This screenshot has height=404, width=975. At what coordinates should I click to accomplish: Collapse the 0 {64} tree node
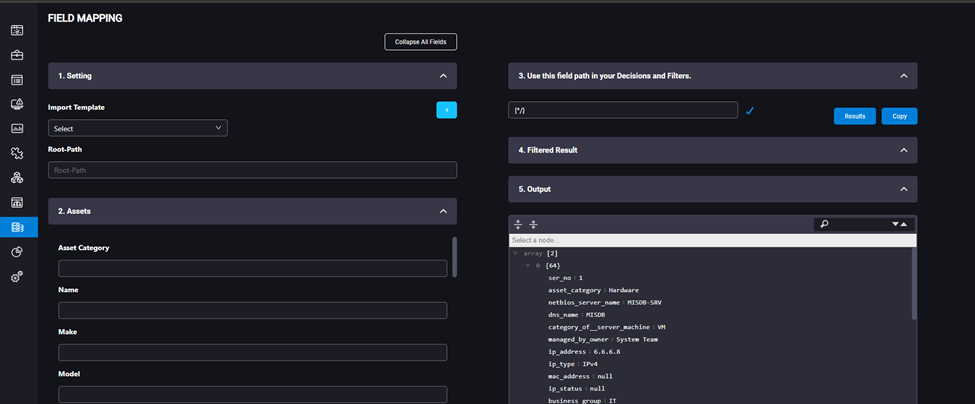coord(528,266)
